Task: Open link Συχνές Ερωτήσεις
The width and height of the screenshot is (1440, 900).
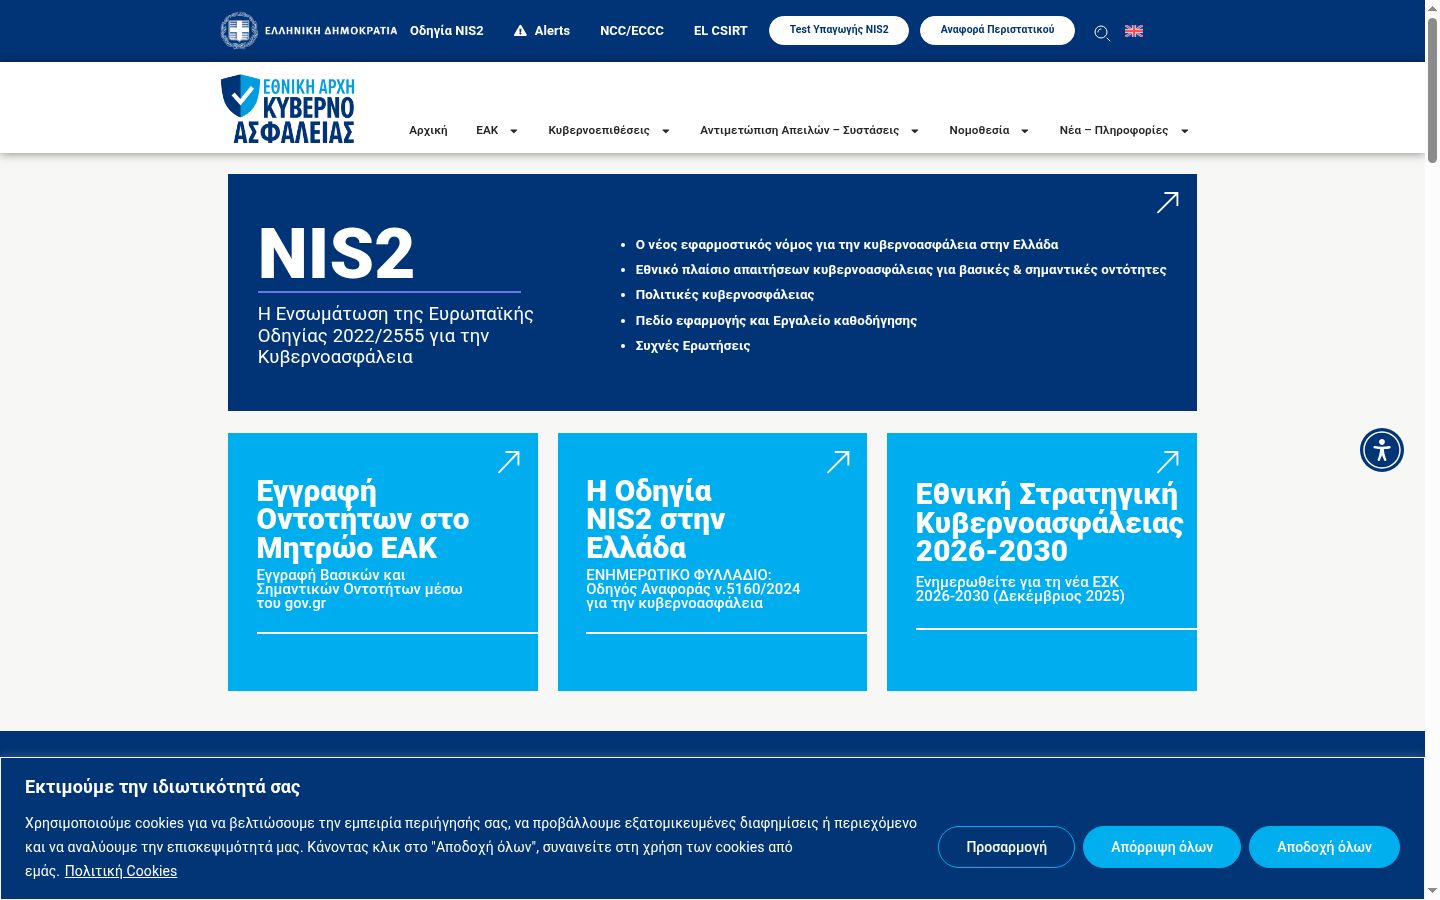Action: tap(693, 346)
